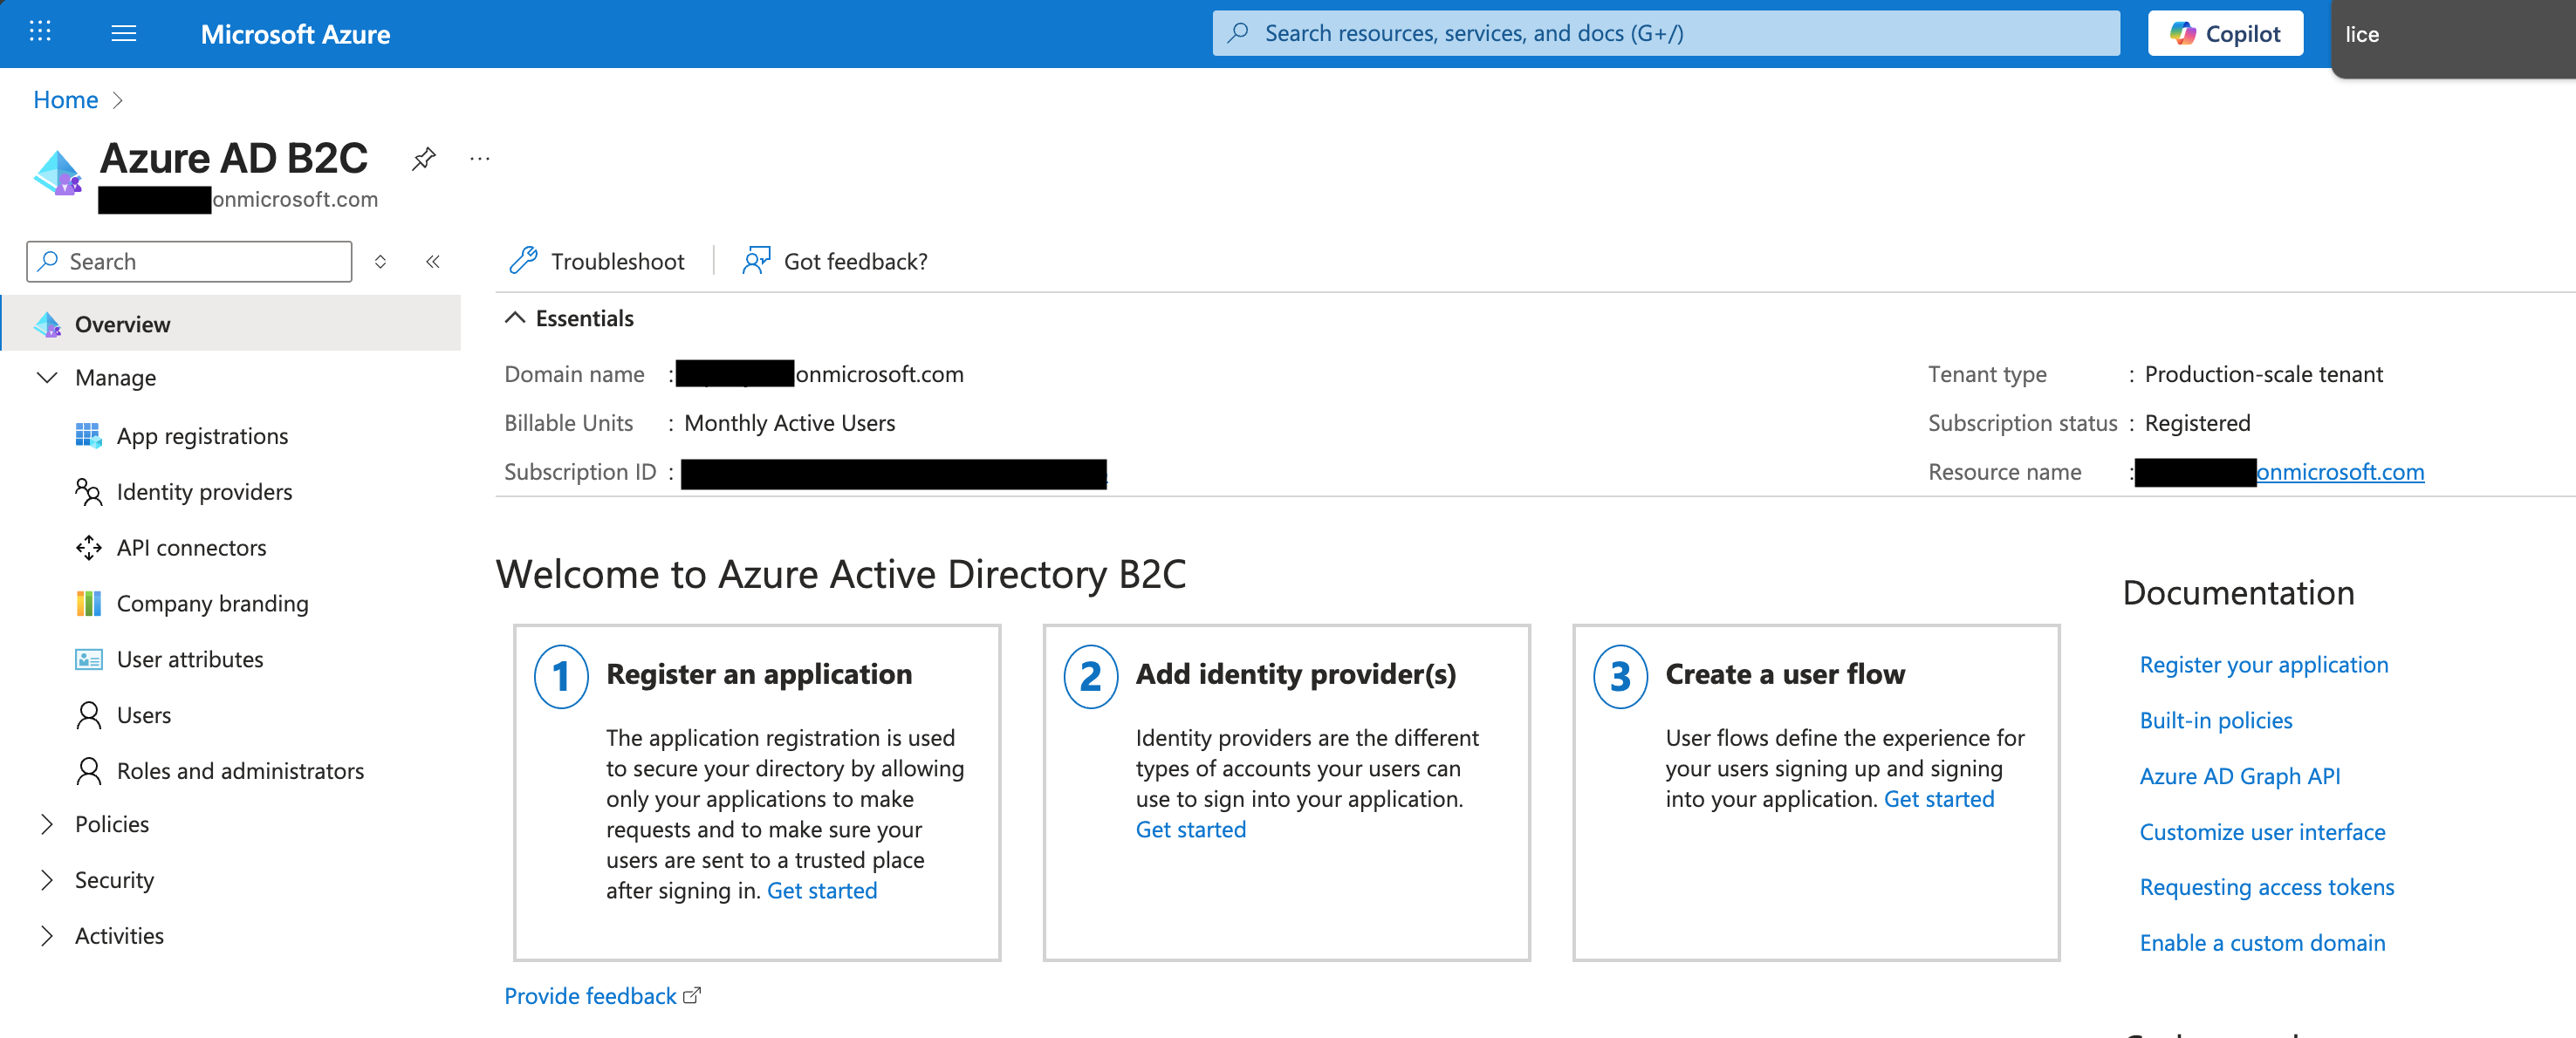Click the User attributes card icon
This screenshot has width=2576, height=1038.
[88, 660]
